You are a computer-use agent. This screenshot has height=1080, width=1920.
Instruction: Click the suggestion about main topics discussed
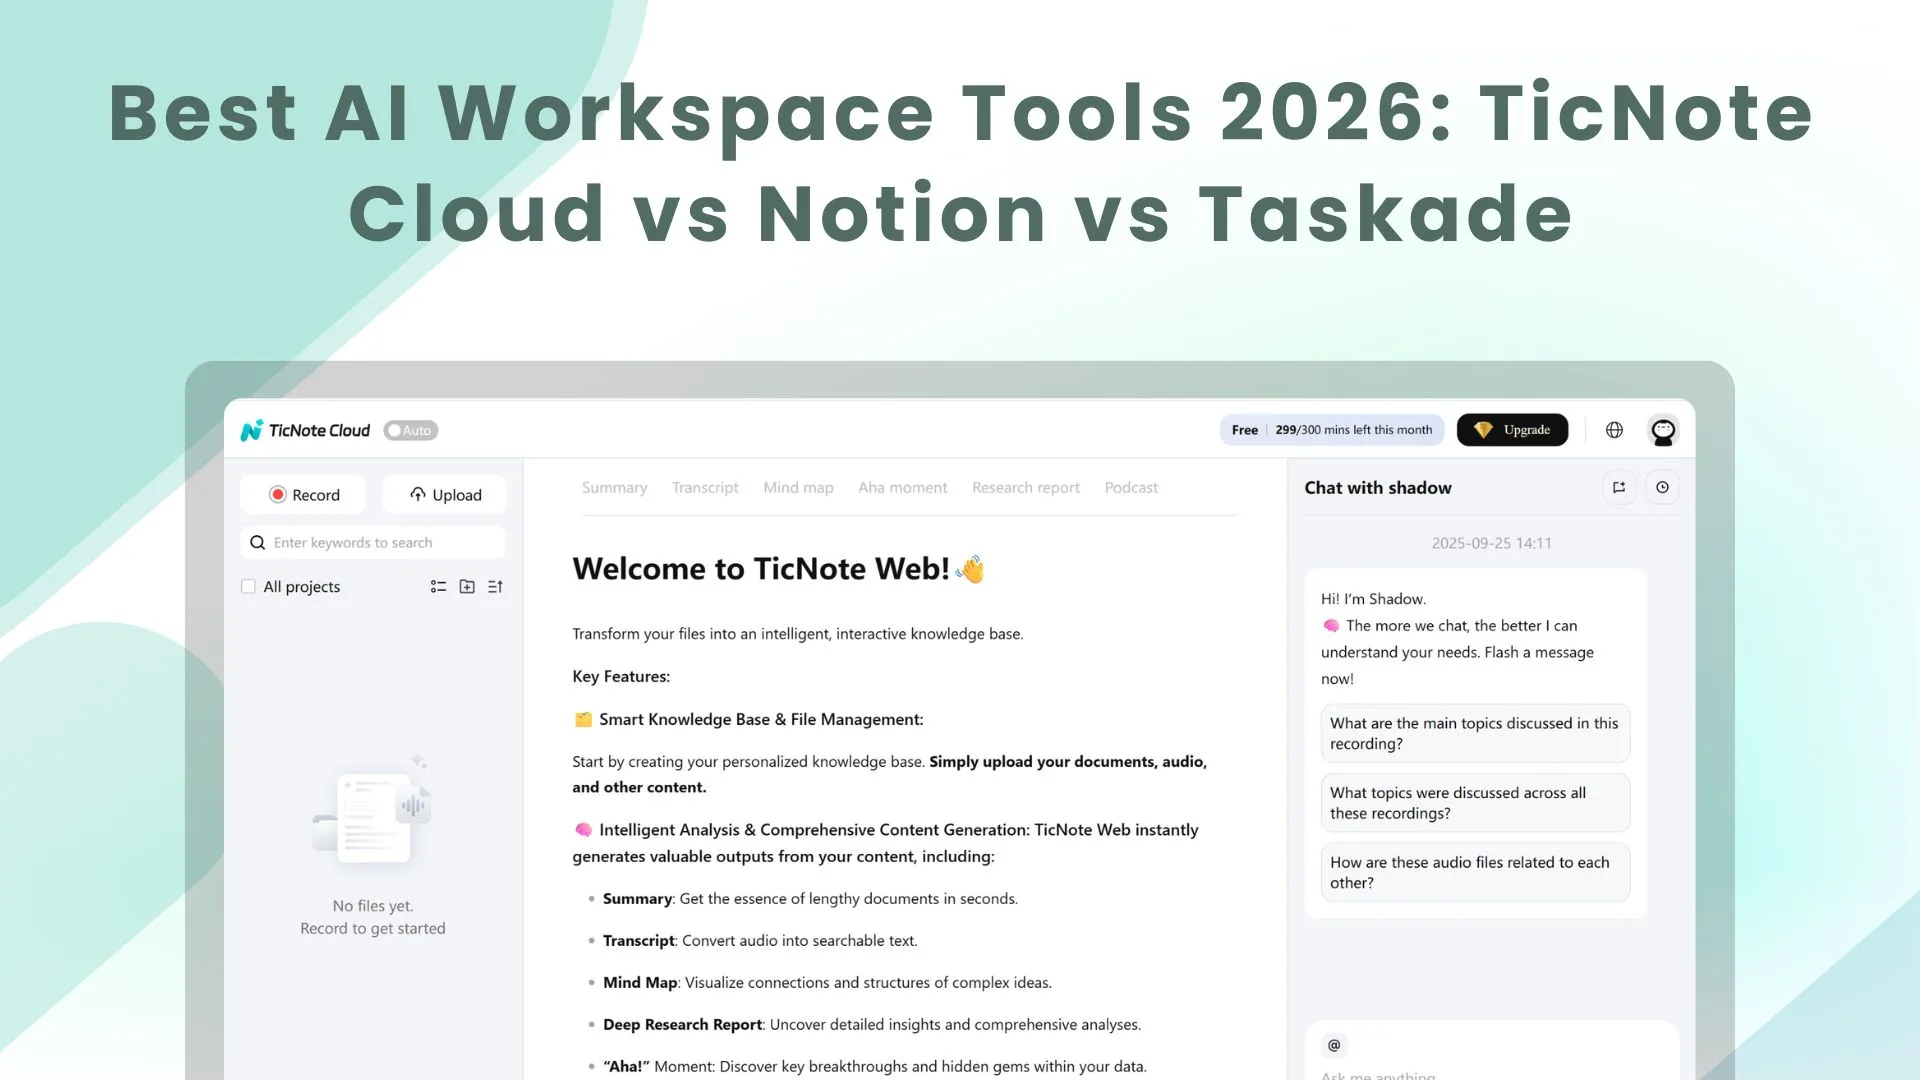1475,733
